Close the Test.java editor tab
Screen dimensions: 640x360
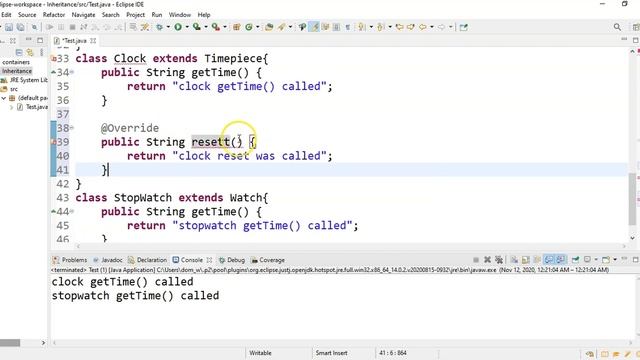tap(93, 41)
